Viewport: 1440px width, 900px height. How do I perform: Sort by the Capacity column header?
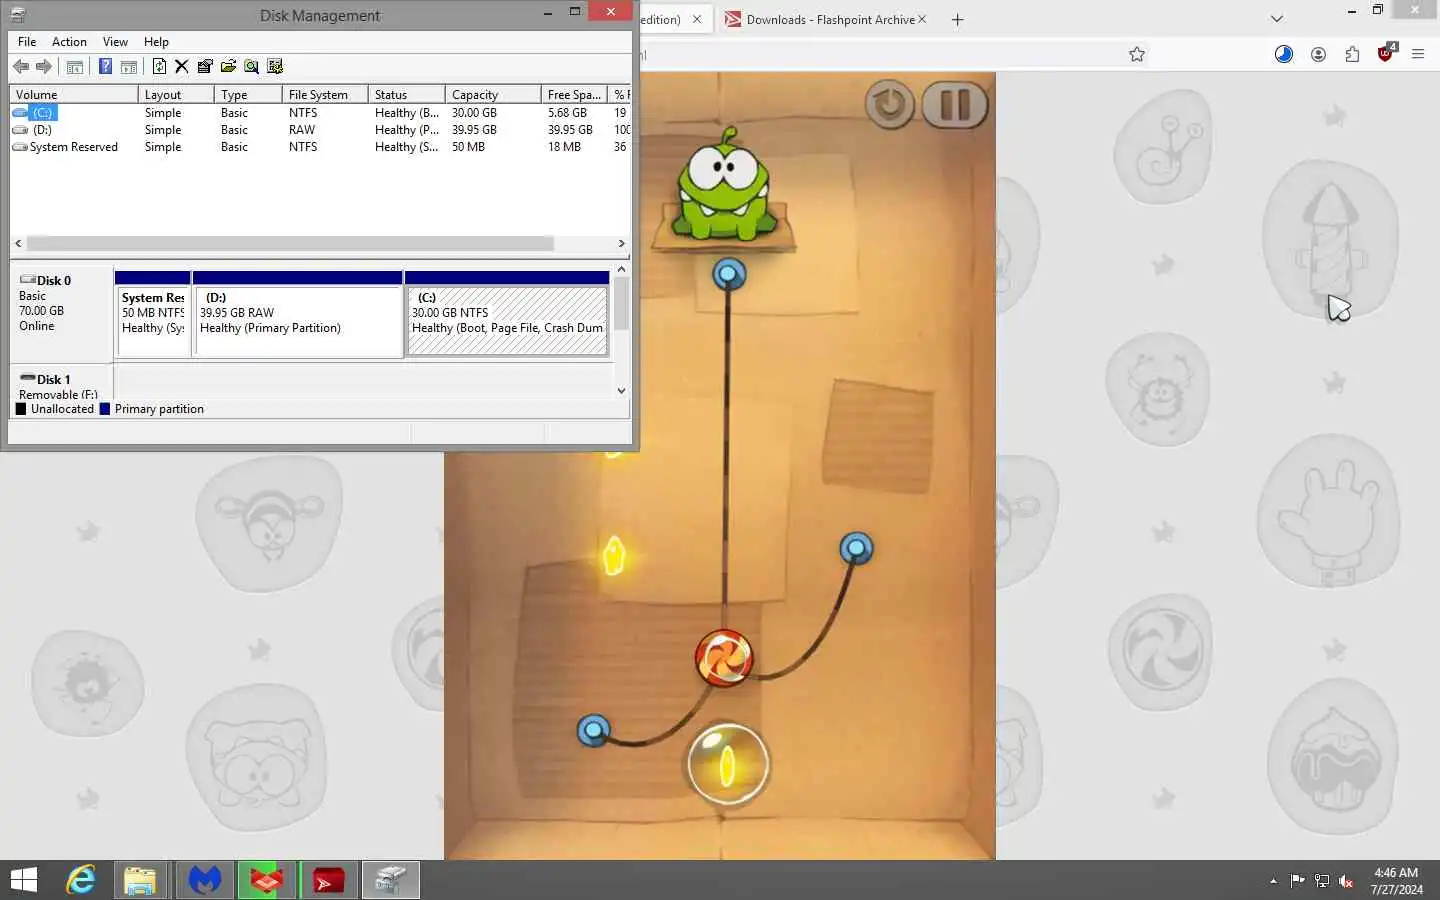[x=492, y=94]
